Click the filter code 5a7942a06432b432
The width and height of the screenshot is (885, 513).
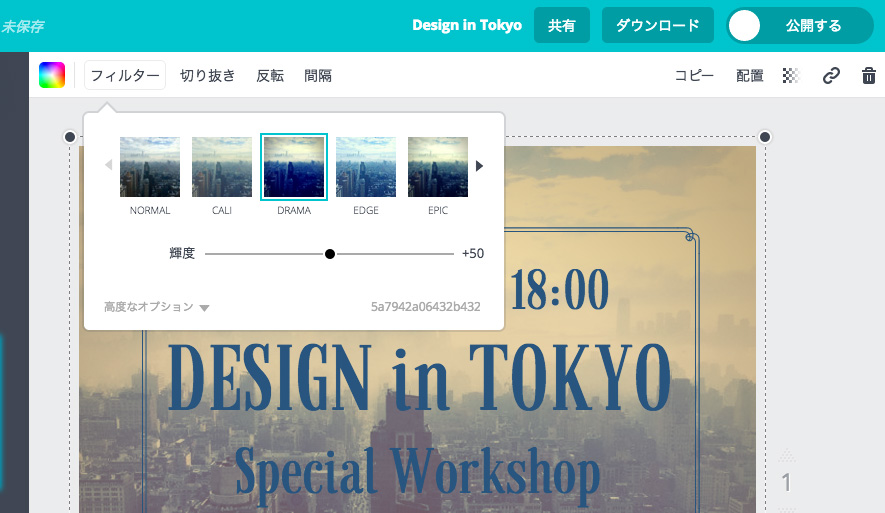[x=426, y=306]
